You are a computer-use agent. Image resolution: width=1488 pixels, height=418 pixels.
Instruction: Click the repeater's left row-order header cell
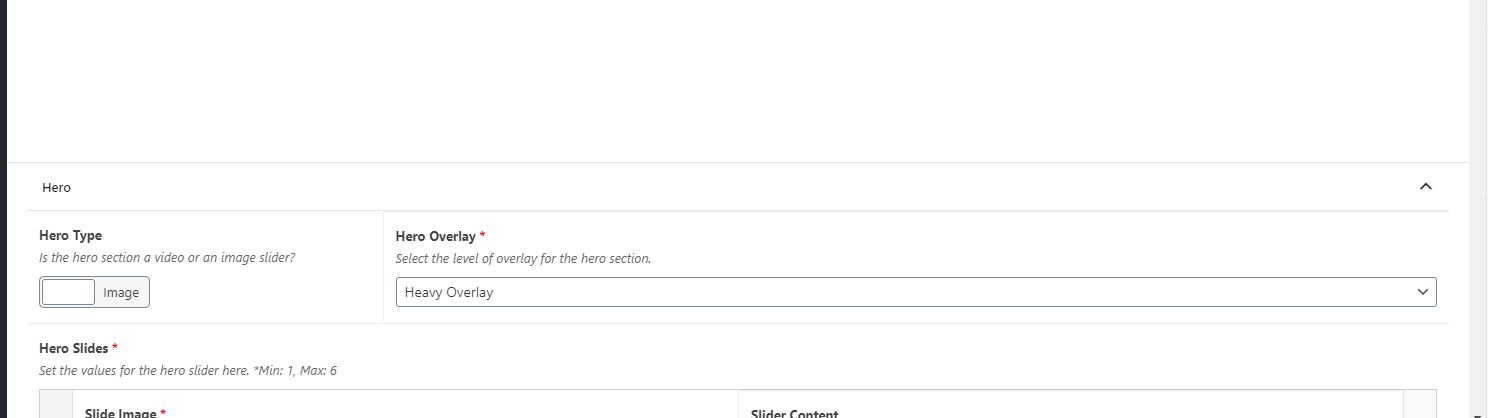pos(56,406)
